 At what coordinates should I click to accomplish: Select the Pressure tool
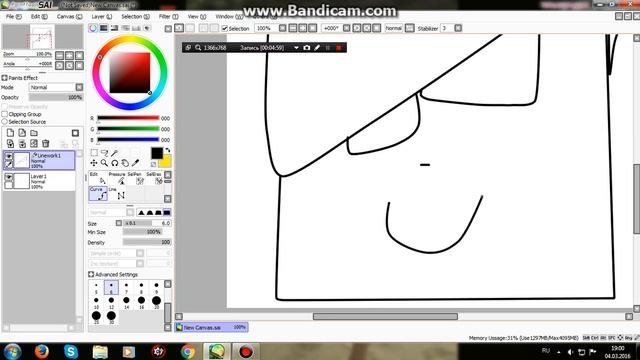coord(117,178)
